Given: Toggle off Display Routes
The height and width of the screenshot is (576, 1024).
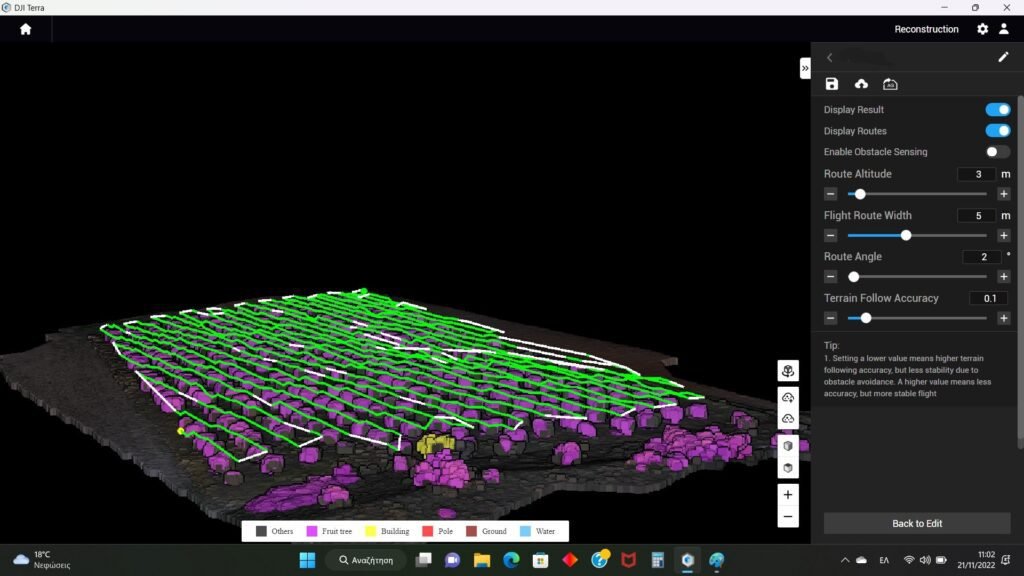Looking at the screenshot, I should click(997, 131).
